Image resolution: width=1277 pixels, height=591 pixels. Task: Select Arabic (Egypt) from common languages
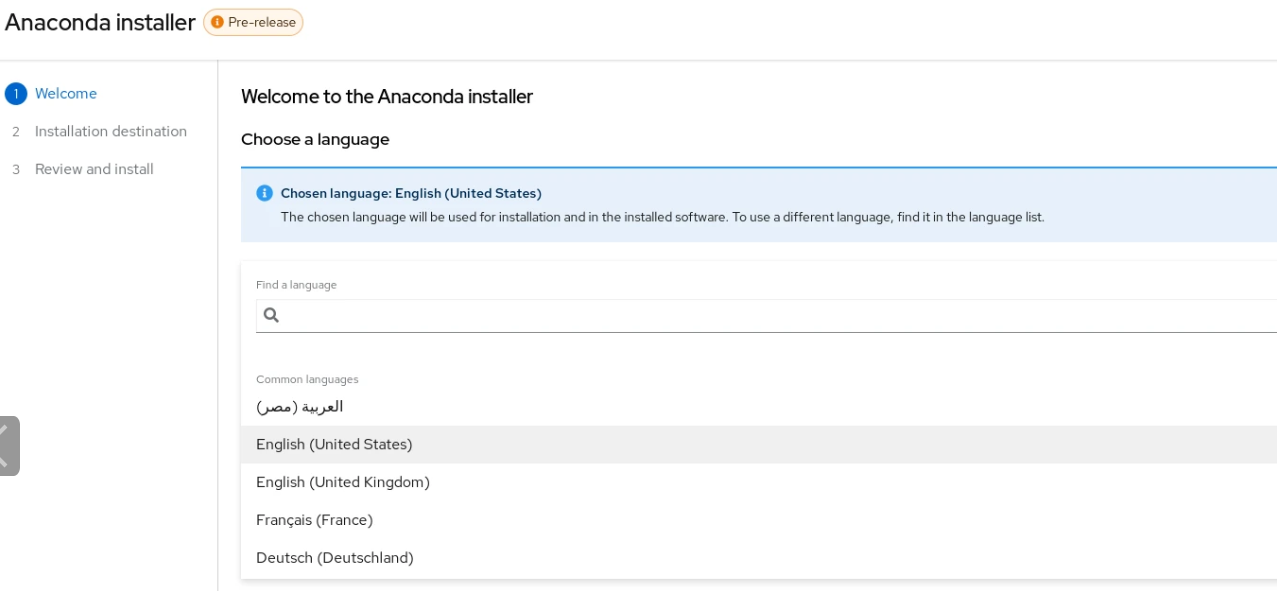tap(300, 407)
